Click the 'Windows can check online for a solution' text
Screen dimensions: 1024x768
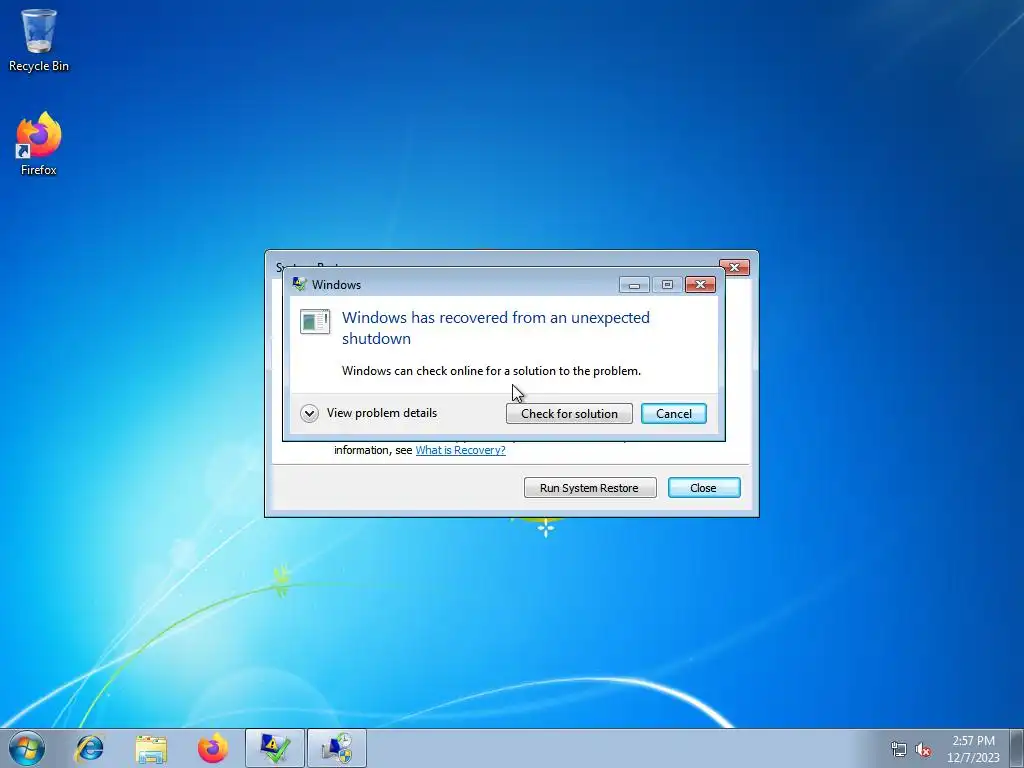491,371
